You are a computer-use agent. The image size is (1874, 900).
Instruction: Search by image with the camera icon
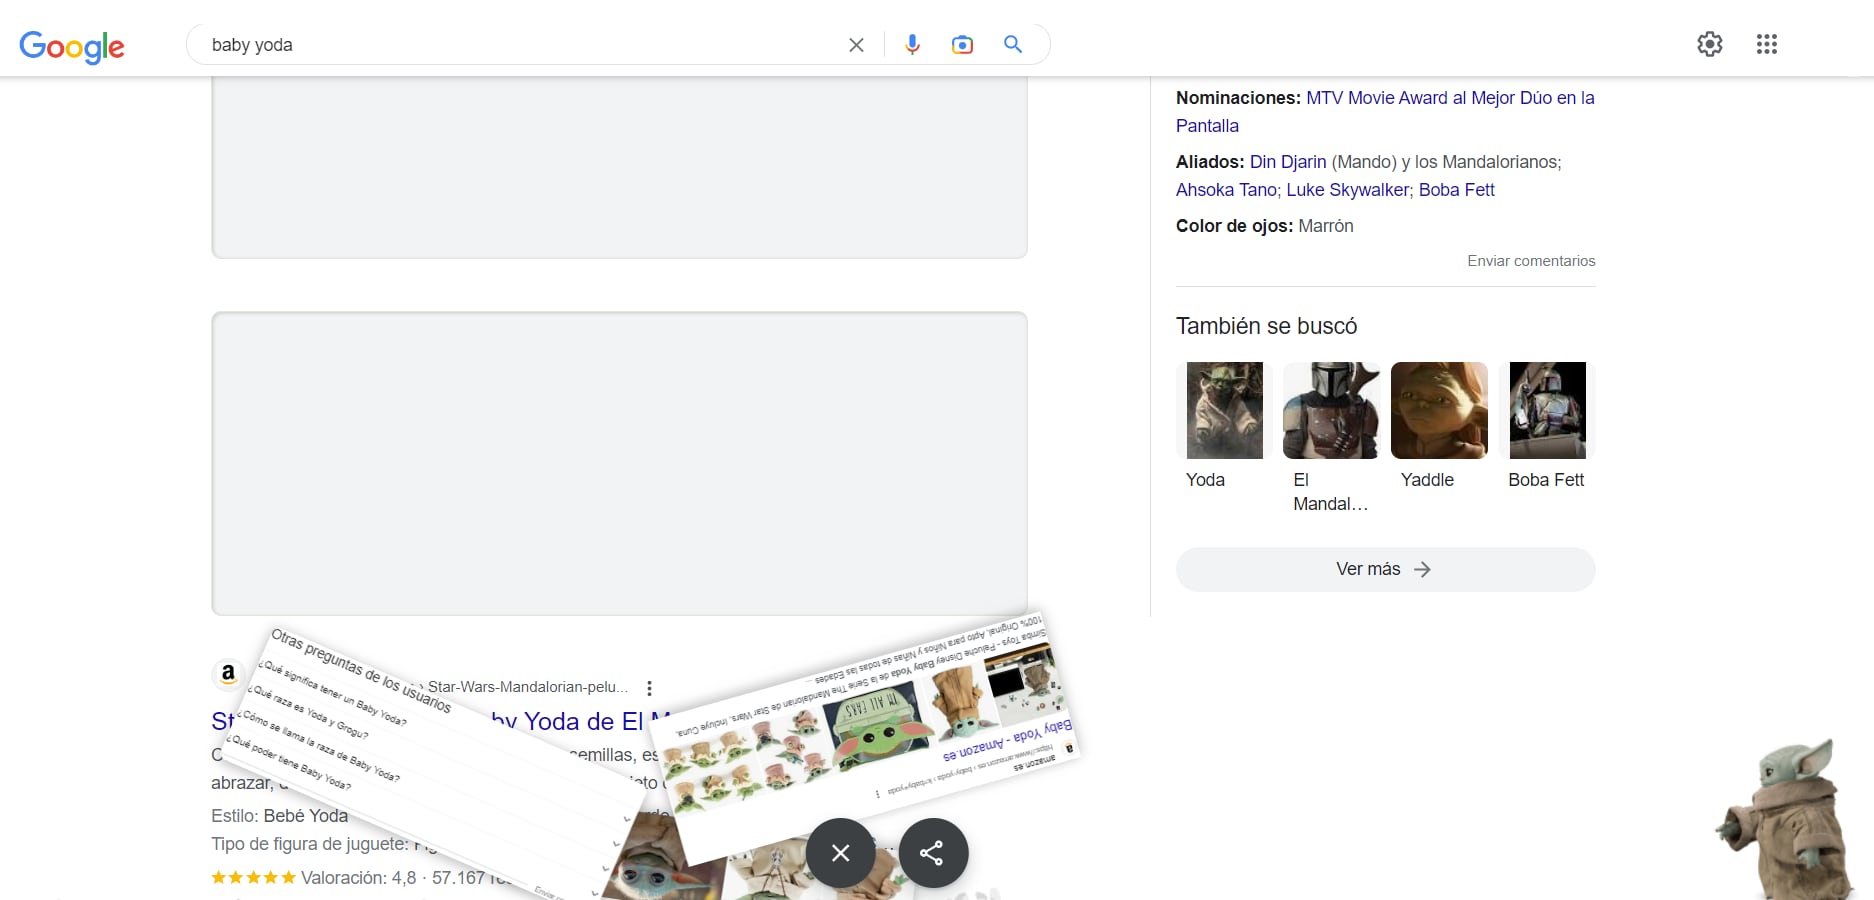tap(962, 45)
